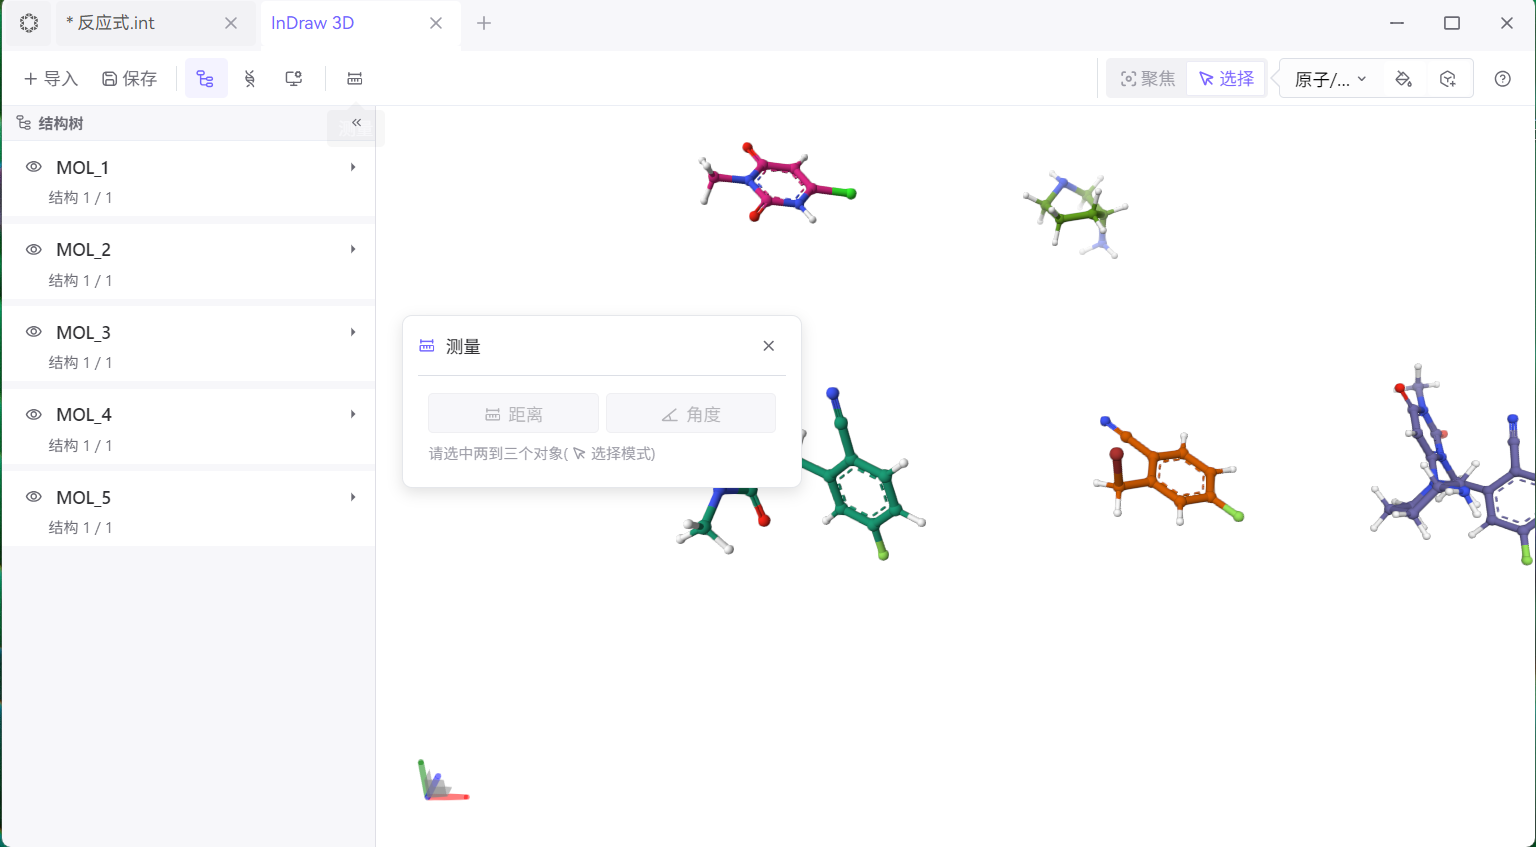Expand the MOL_2 tree item
Screen dimensions: 1536x847
click(352, 249)
